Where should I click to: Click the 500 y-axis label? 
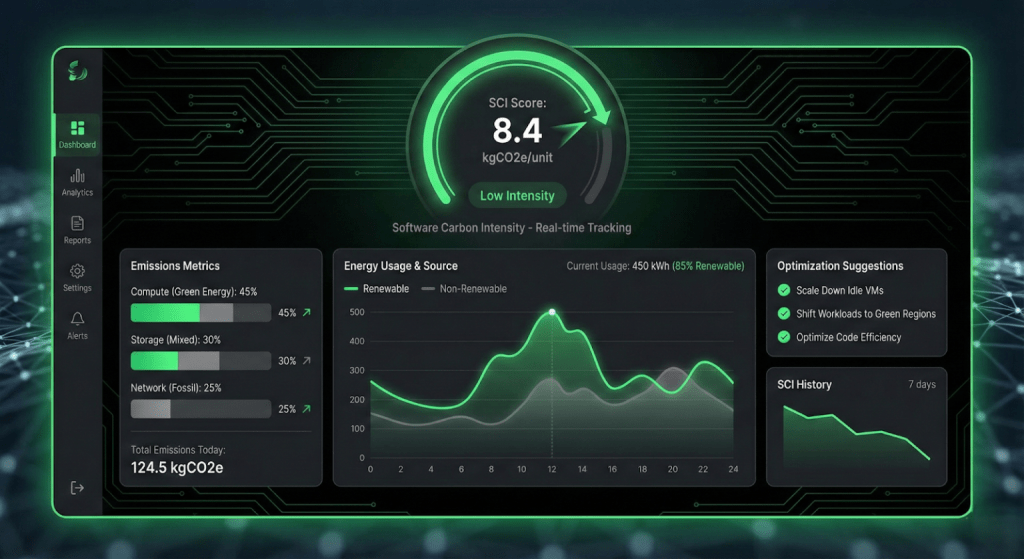tap(357, 312)
